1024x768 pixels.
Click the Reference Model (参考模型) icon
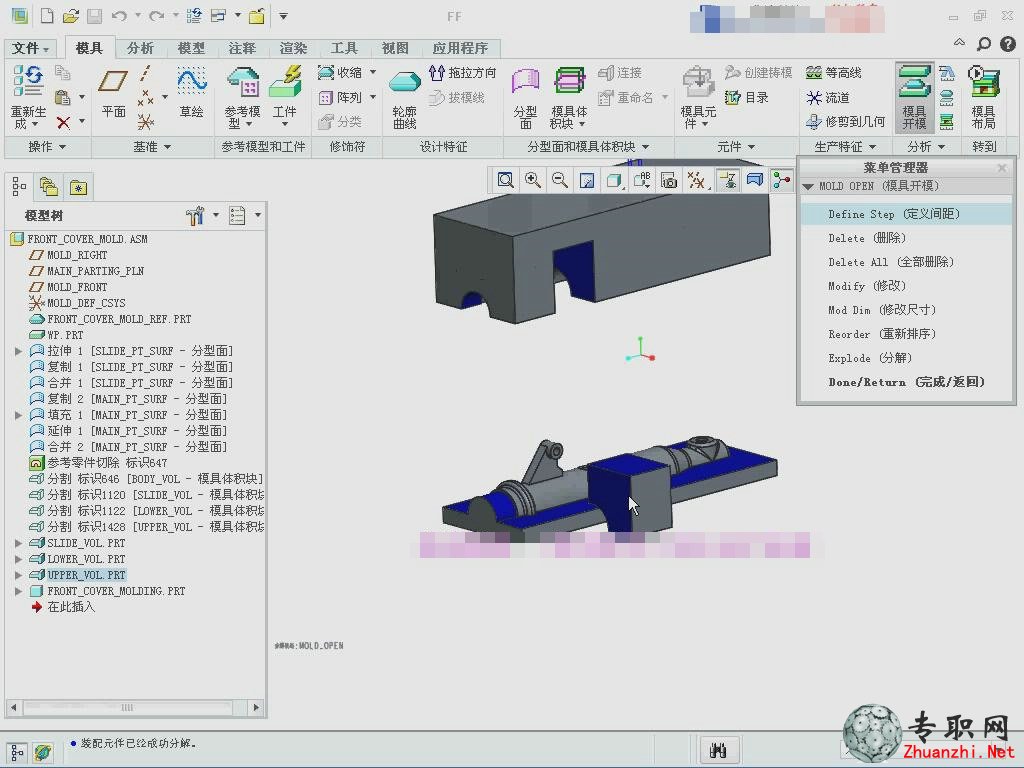tap(242, 82)
